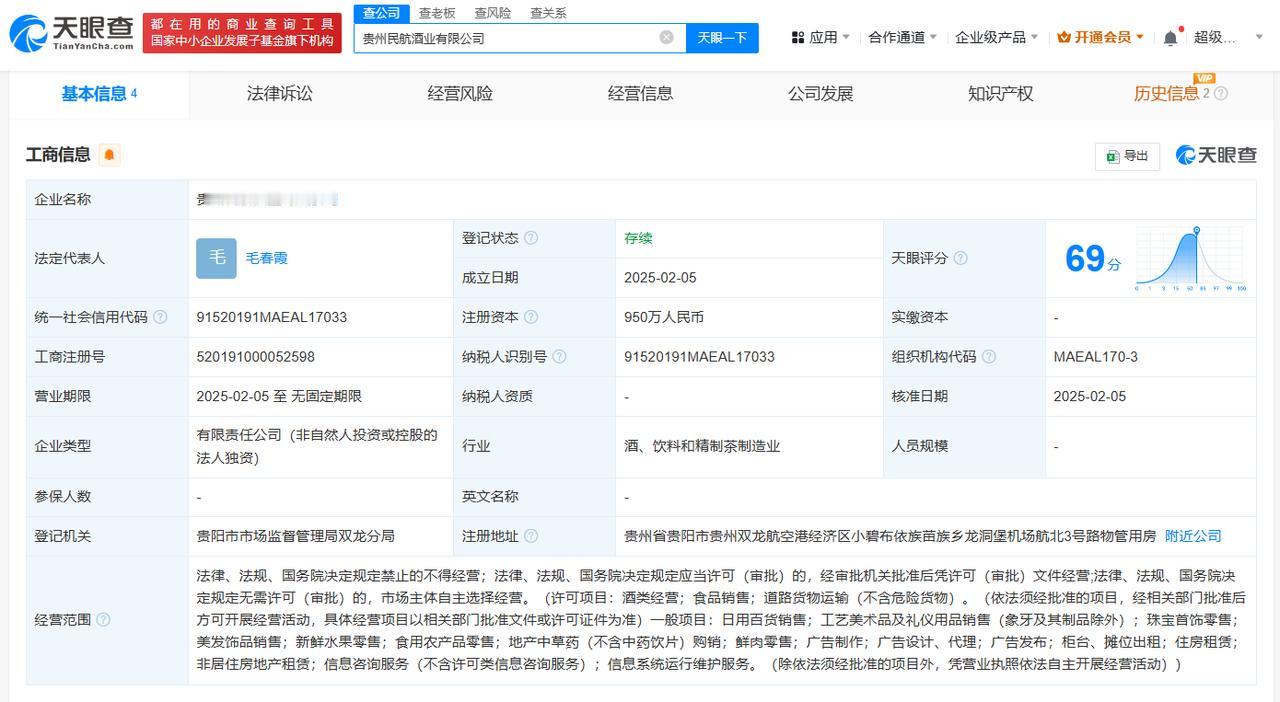Open the 应用 dropdown menu
This screenshot has width=1280, height=702.
tap(820, 37)
